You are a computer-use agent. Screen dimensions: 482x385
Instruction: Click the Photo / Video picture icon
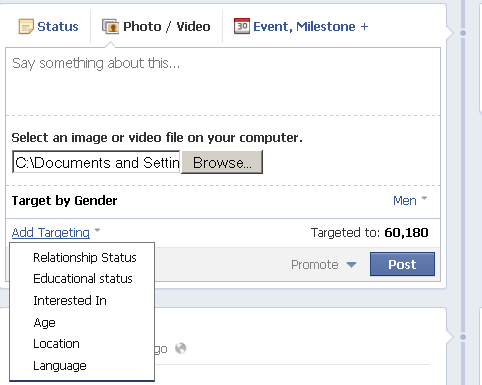110,27
